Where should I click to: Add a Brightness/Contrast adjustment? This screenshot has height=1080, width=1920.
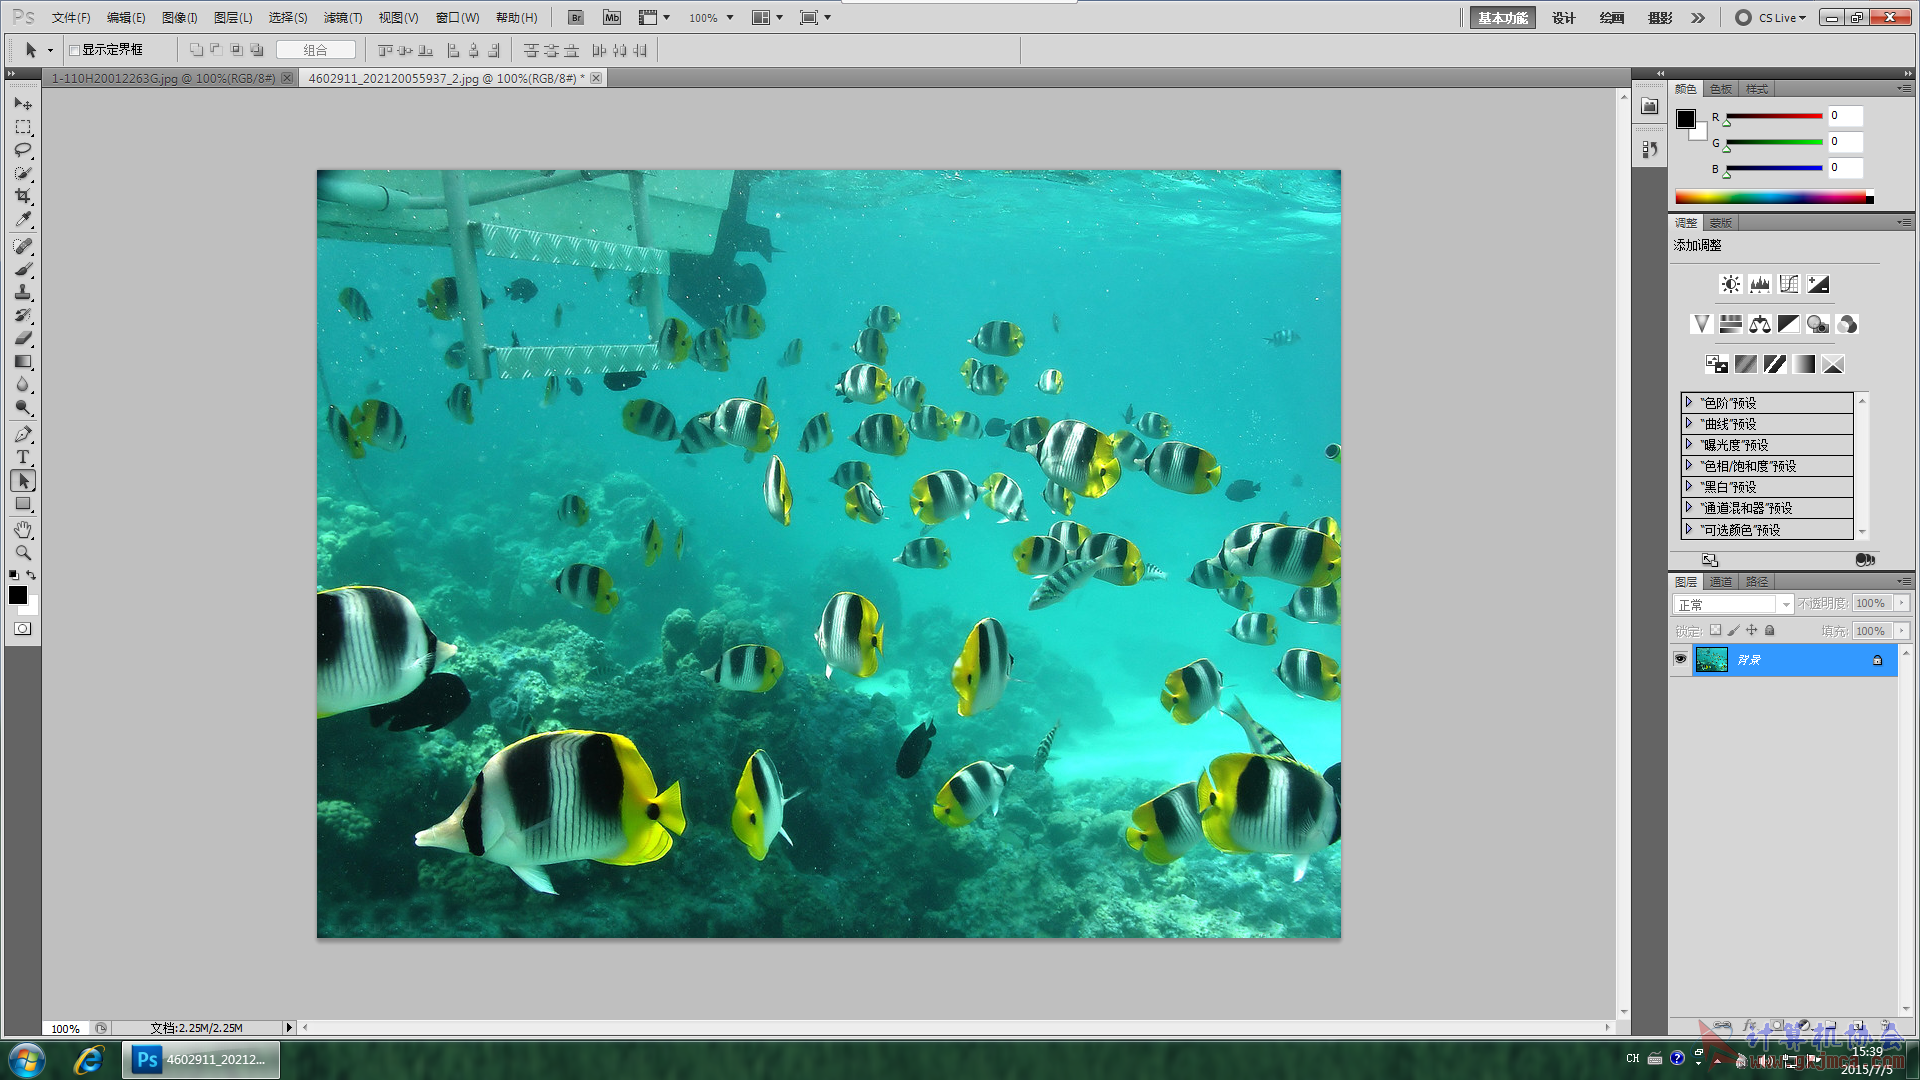[1730, 284]
